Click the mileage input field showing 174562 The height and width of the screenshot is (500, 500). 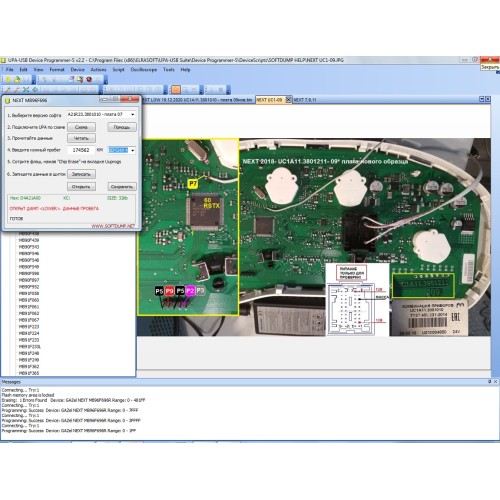(x=81, y=150)
